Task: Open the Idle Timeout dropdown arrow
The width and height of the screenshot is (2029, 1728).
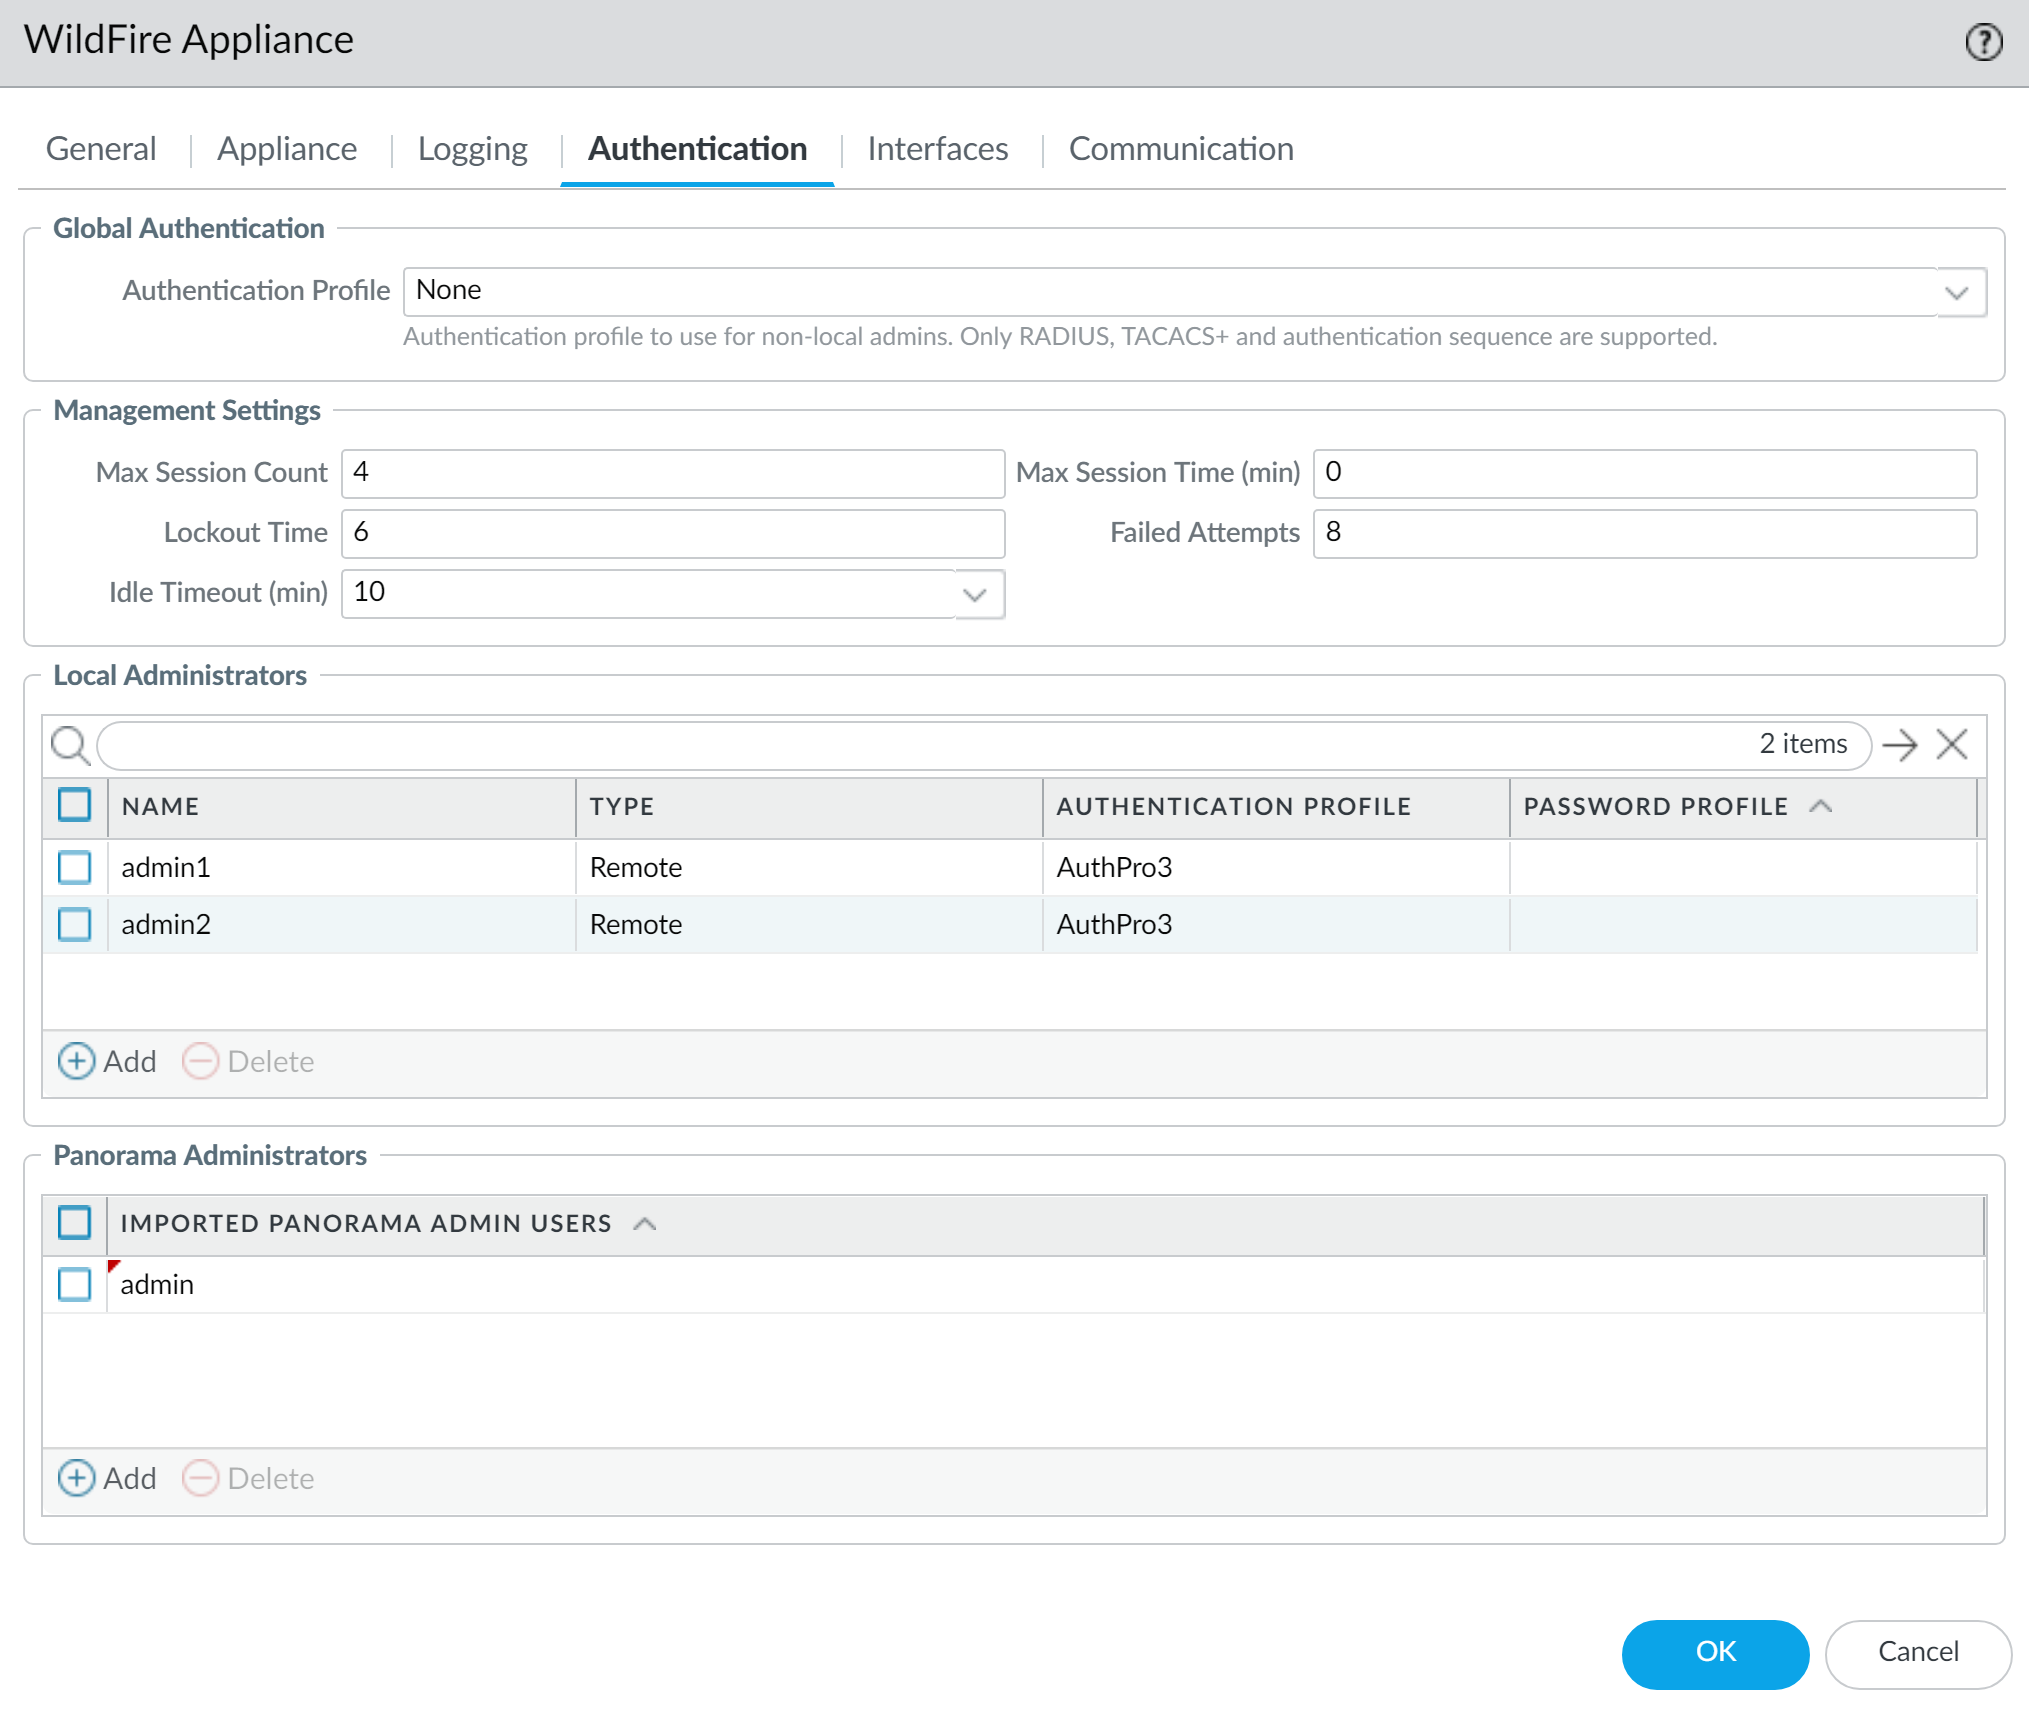Action: (975, 594)
